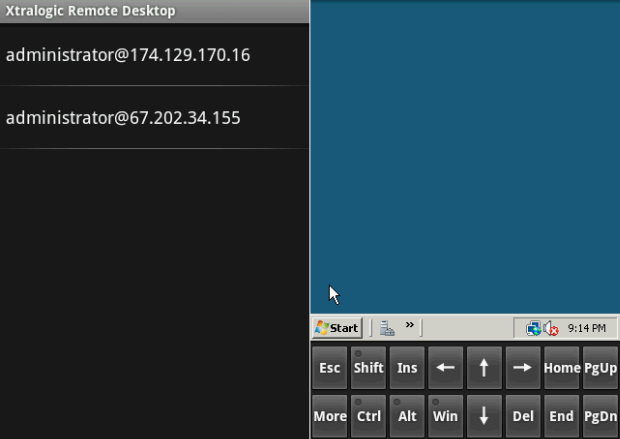Open the computer icon in Quick Launch
This screenshot has height=439, width=620.
coord(387,328)
